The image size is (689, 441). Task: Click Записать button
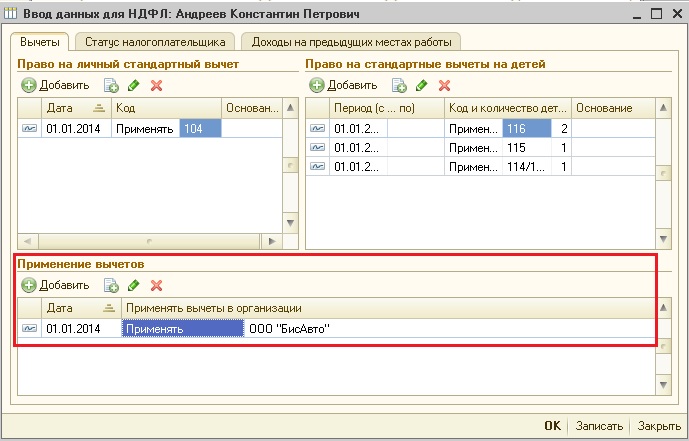point(599,426)
